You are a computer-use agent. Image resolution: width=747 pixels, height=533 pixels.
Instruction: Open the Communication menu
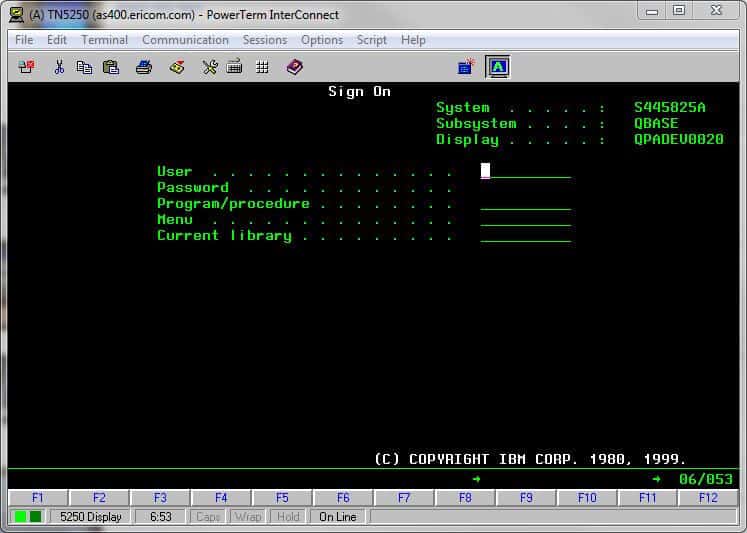click(185, 40)
